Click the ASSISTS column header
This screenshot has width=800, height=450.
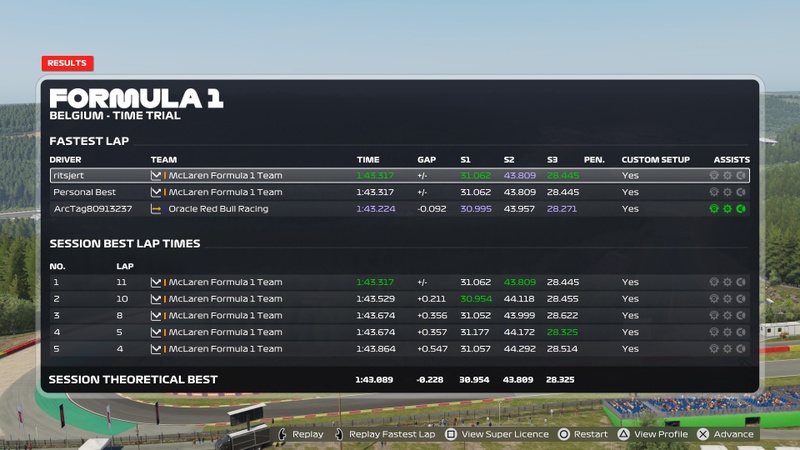click(732, 160)
